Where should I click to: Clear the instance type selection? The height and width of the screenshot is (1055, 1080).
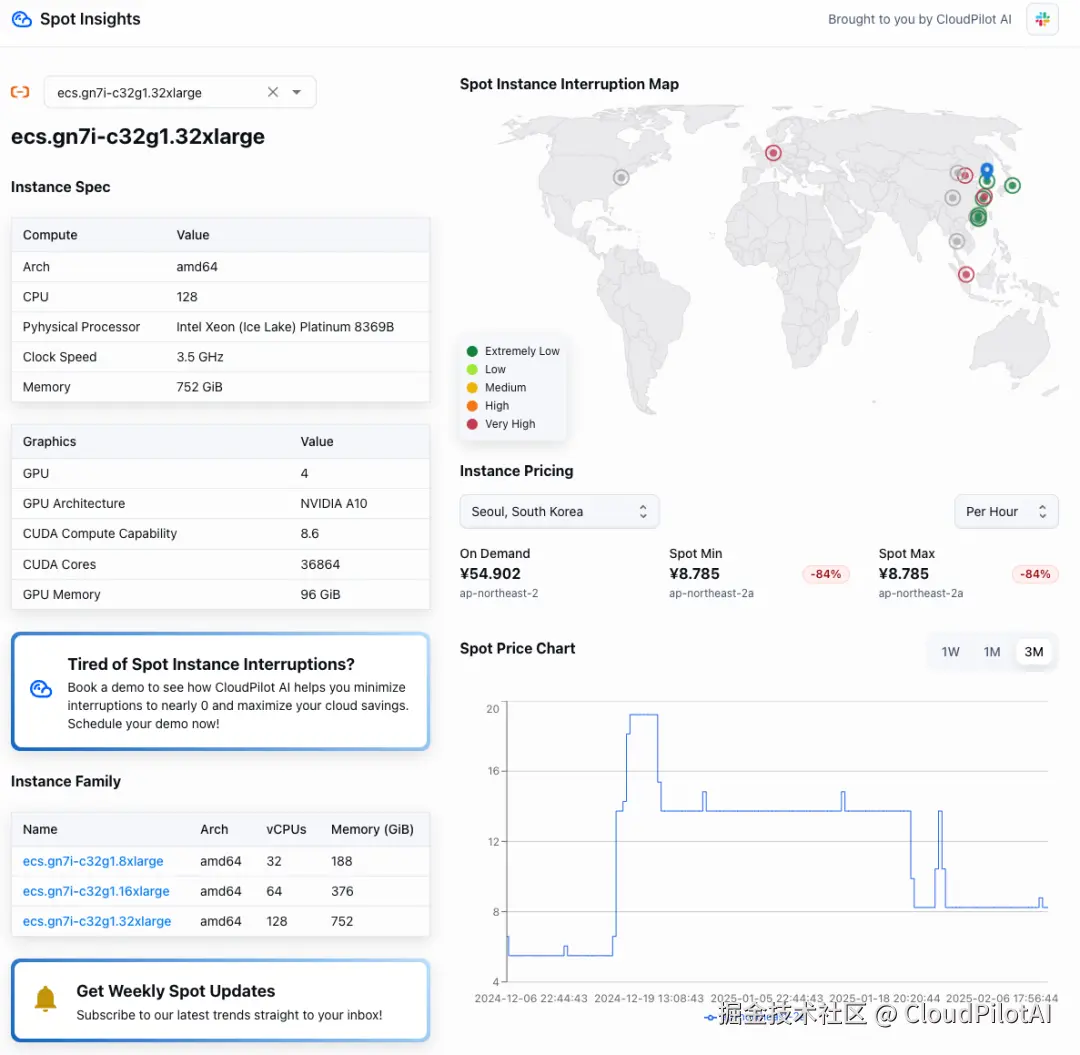pos(273,92)
